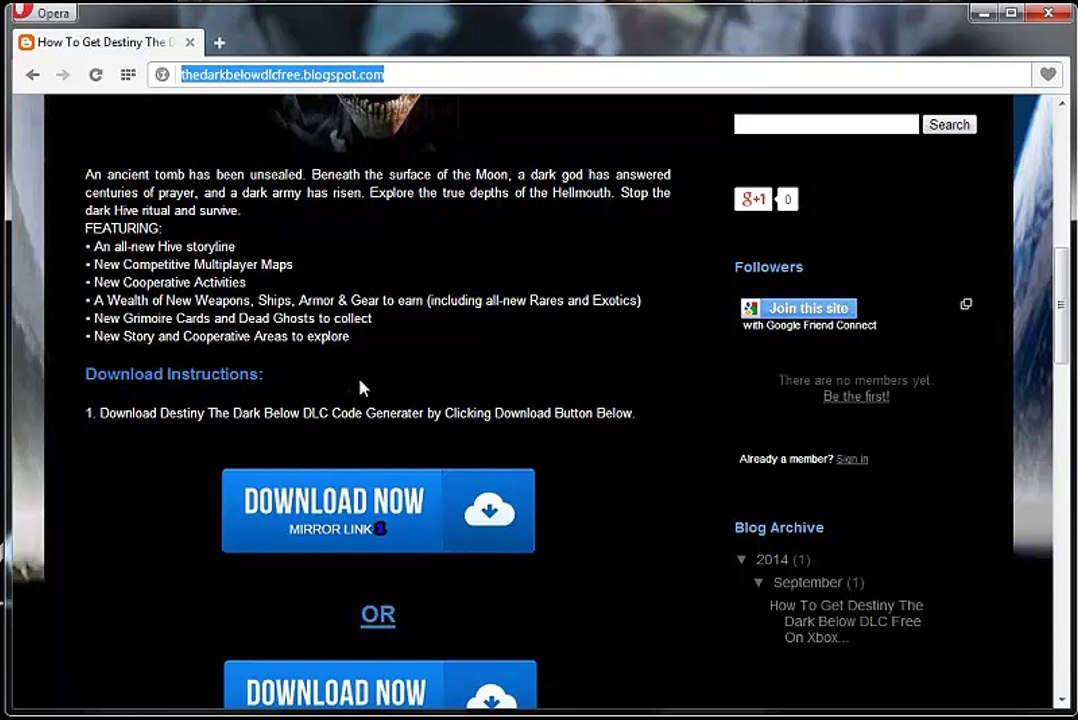Image resolution: width=1078 pixels, height=720 pixels.
Task: Click the FEATURING: text line
Action: 124,228
